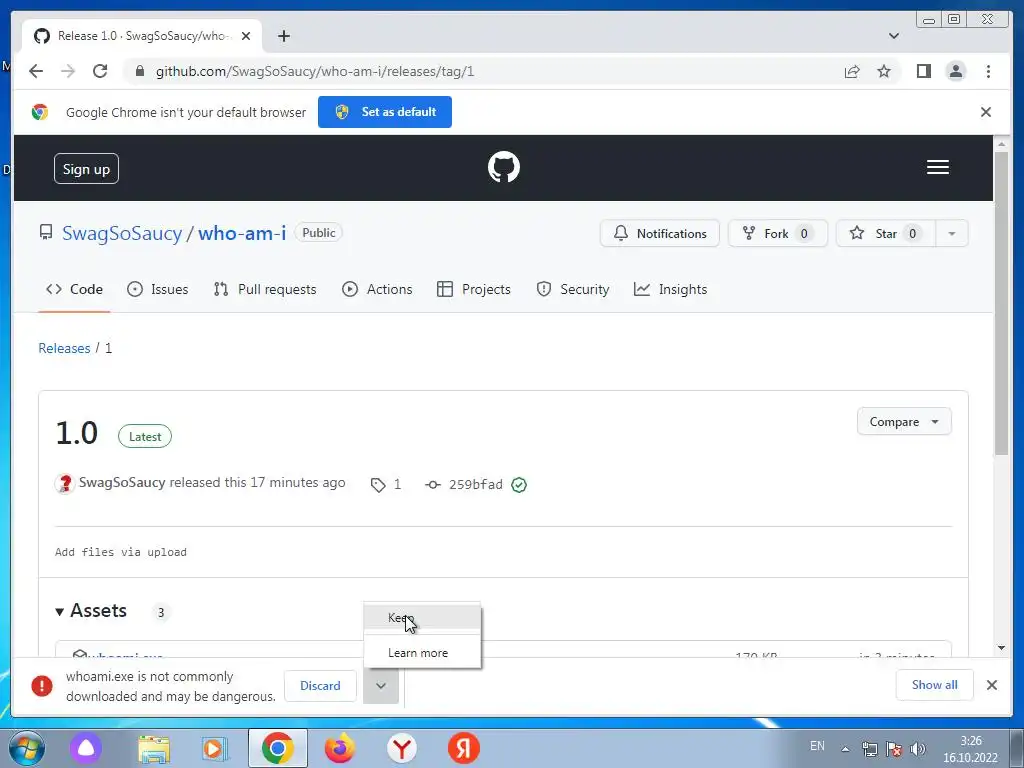Click the EN language indicator in tray
The image size is (1024, 768).
(x=817, y=746)
